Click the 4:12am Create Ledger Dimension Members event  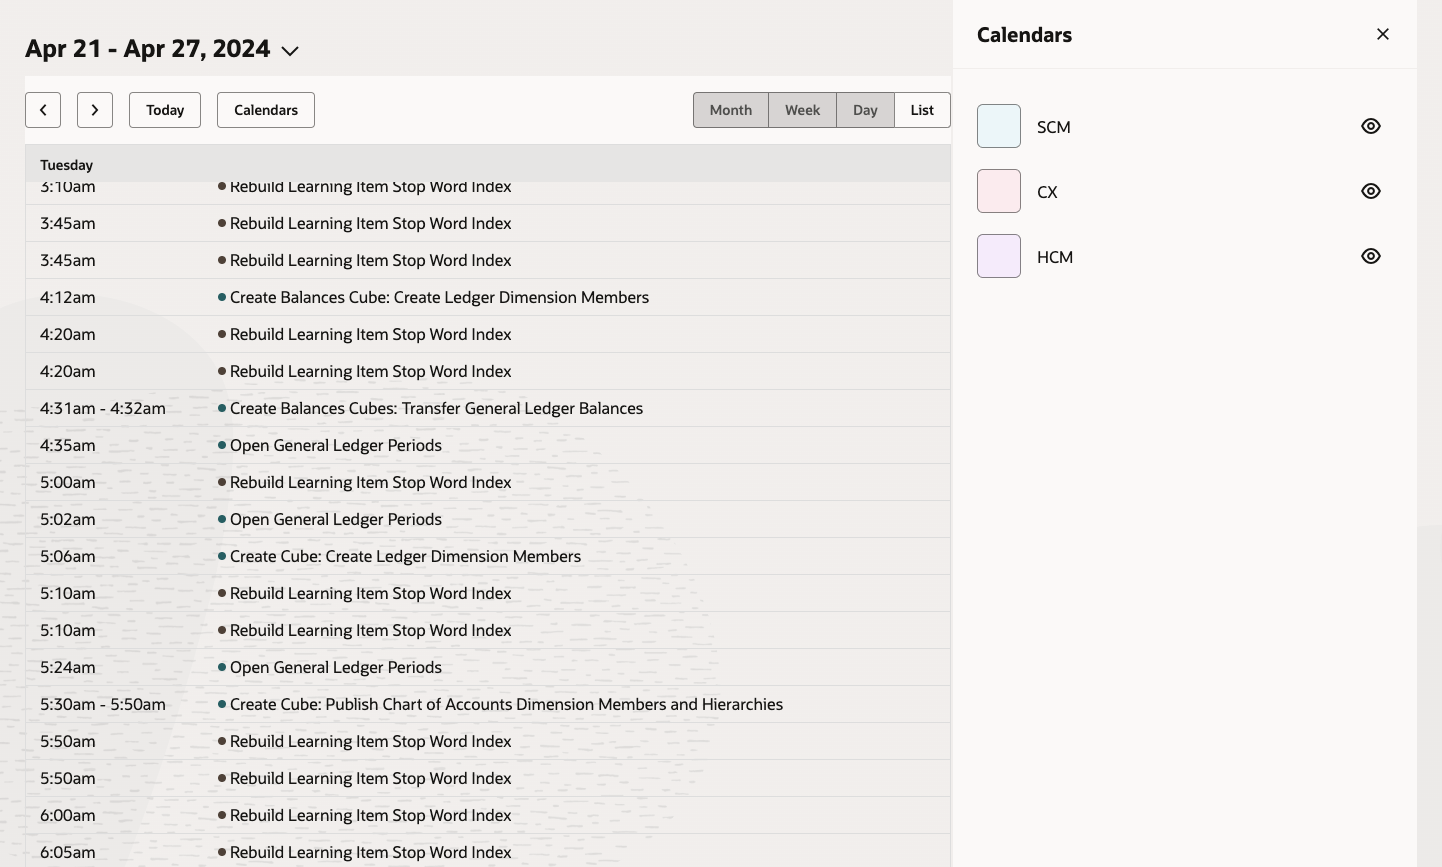coord(439,297)
